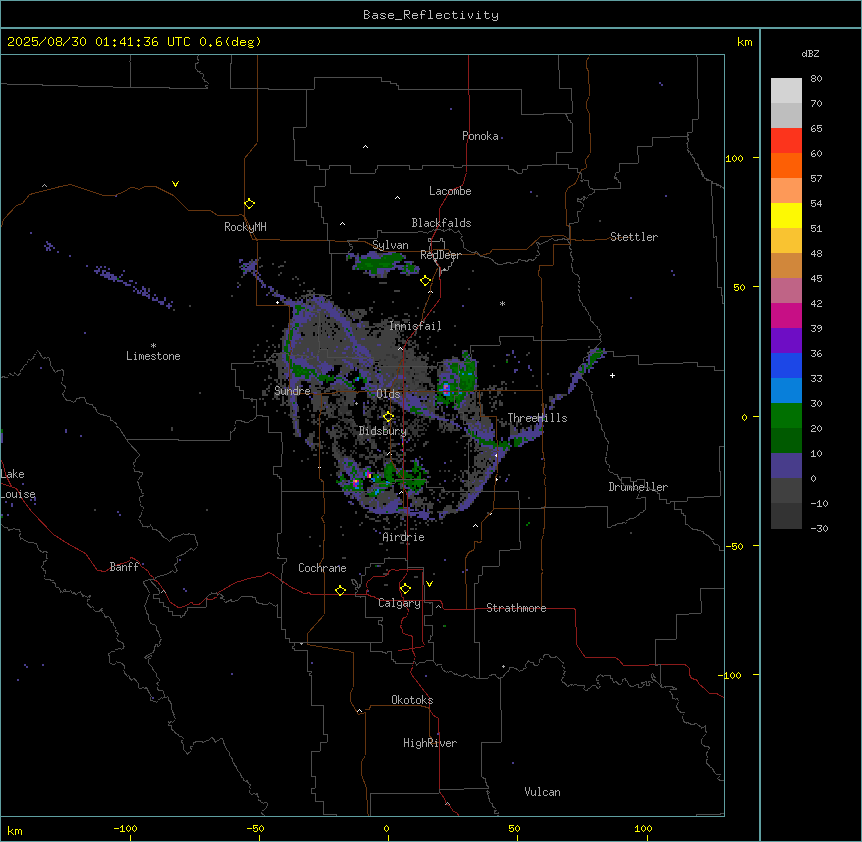Click the Lake Louise label

(x=18, y=484)
